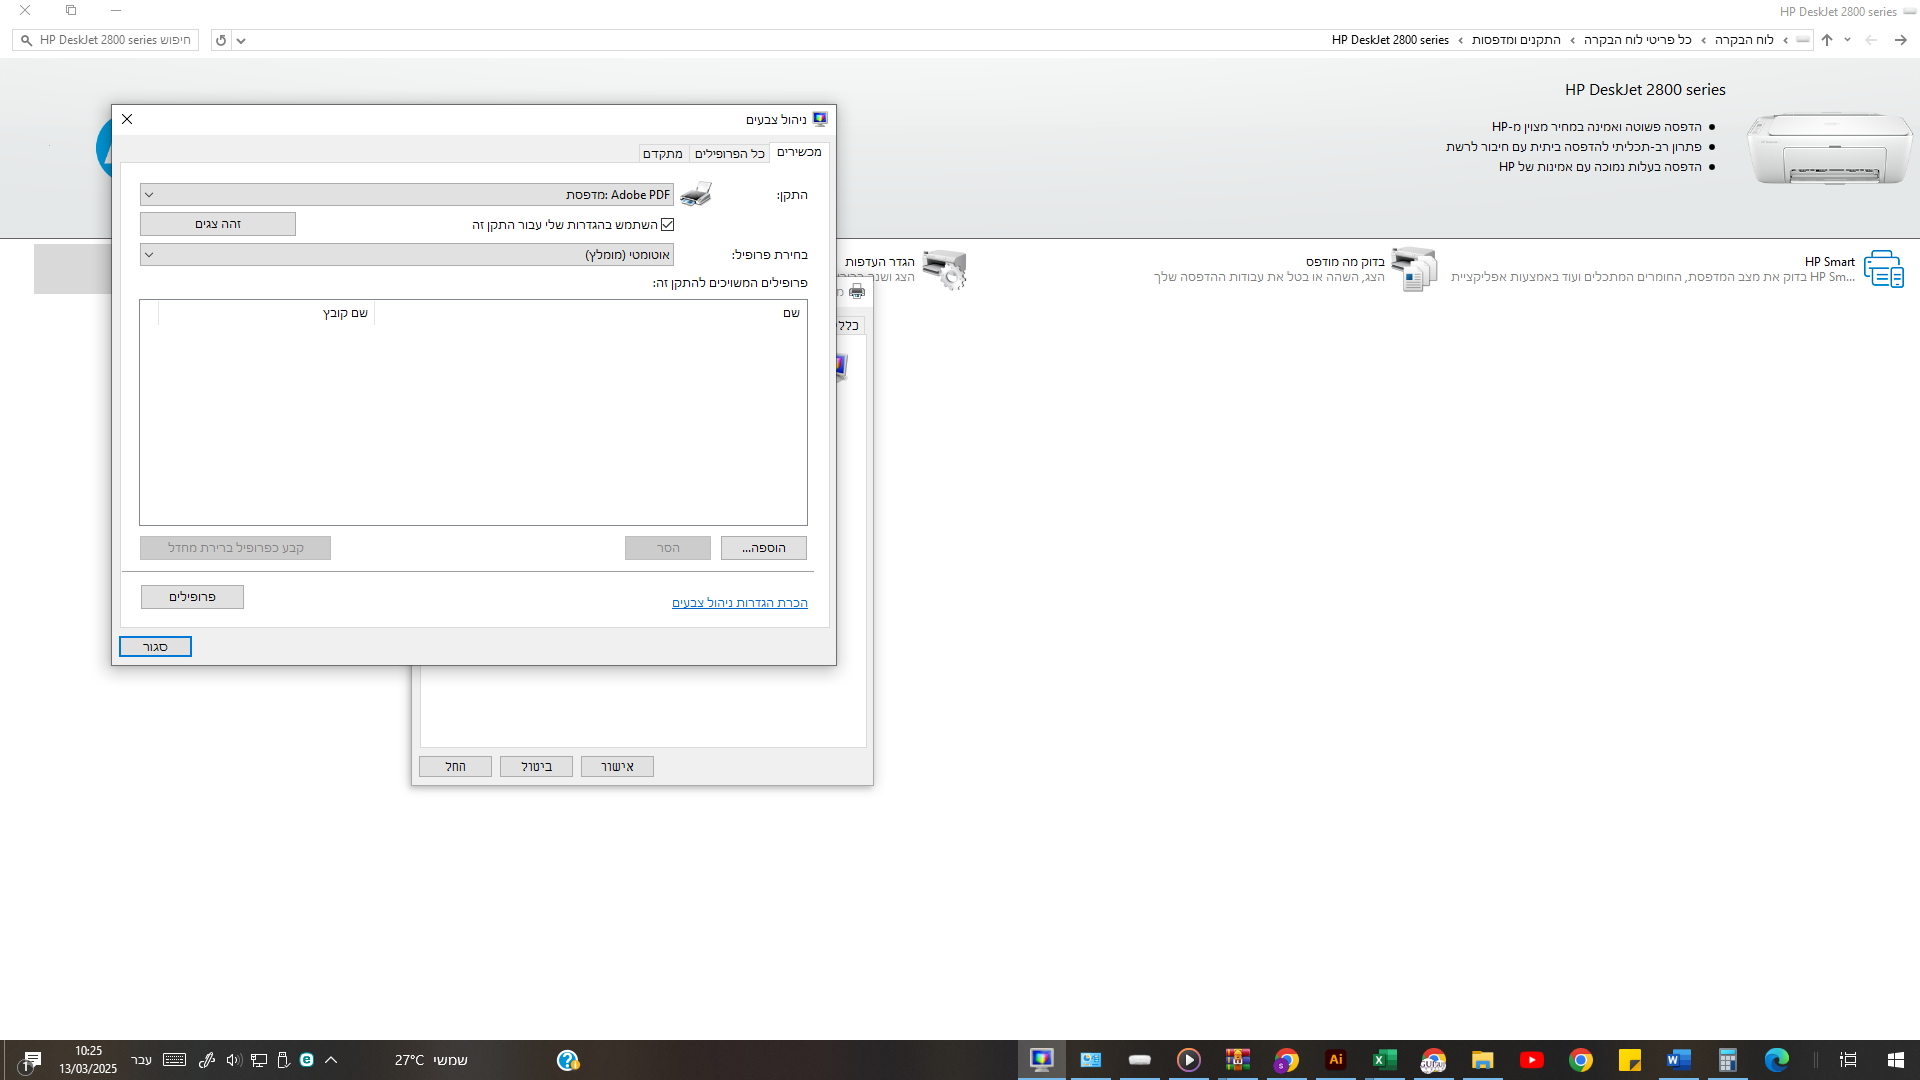Switch to the All Profiles tab

click(x=729, y=153)
